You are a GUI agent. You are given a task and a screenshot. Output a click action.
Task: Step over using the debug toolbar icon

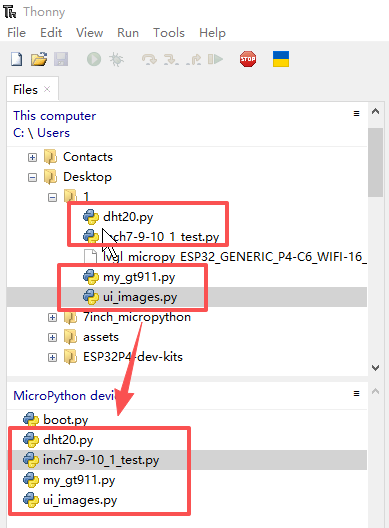point(149,60)
